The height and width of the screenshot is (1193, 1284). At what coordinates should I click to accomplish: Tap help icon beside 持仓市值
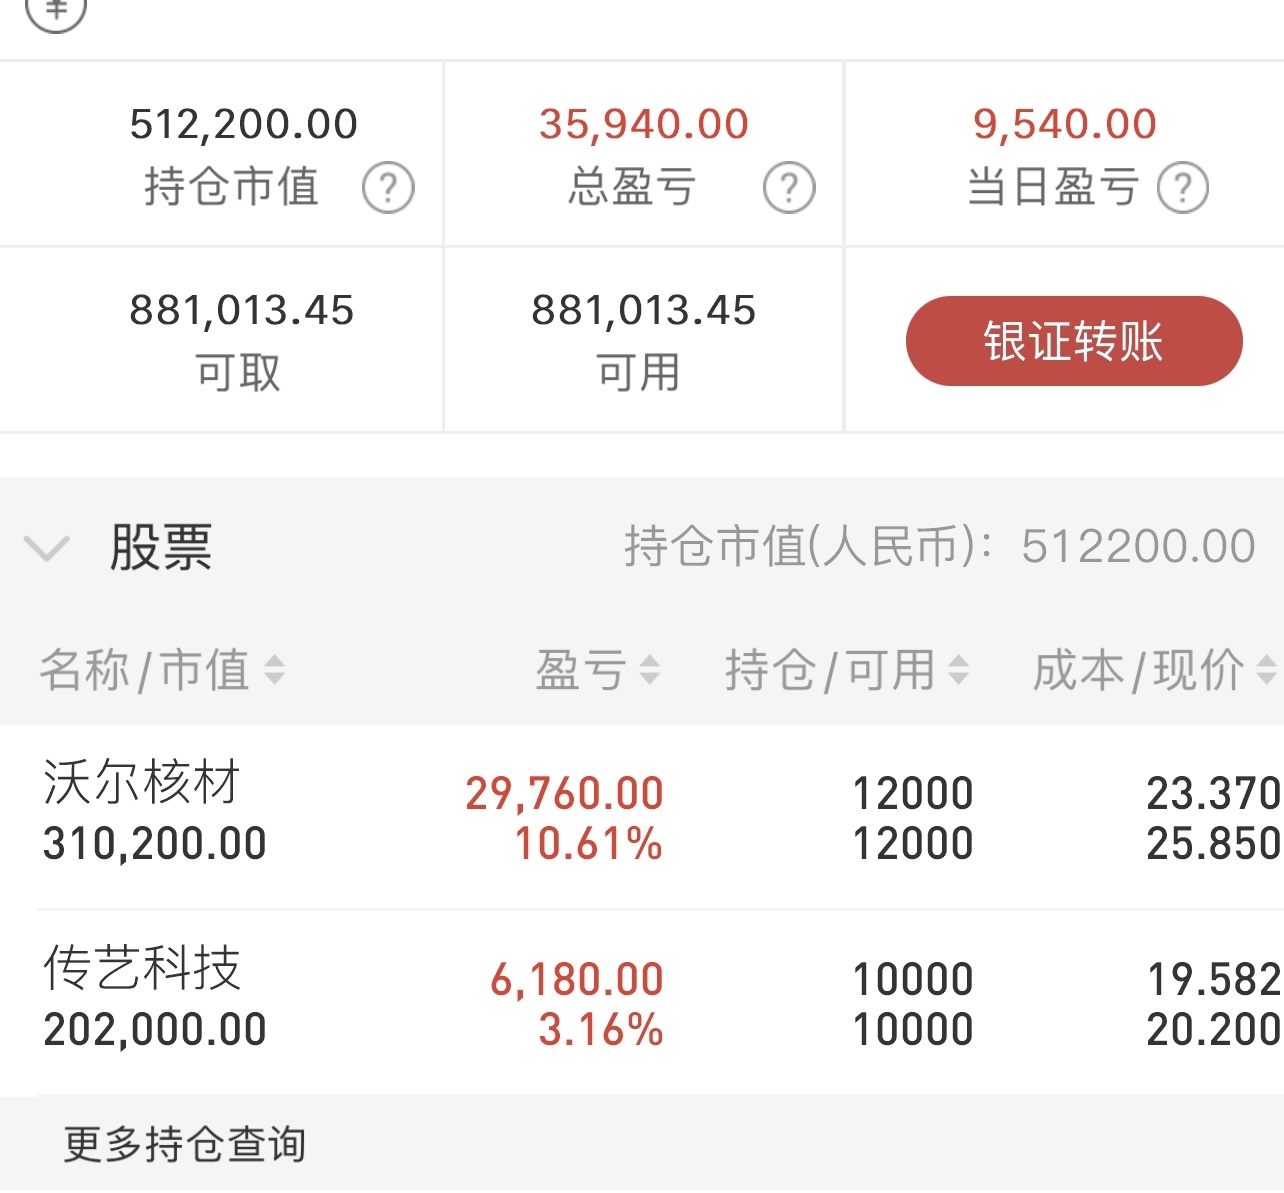[388, 188]
